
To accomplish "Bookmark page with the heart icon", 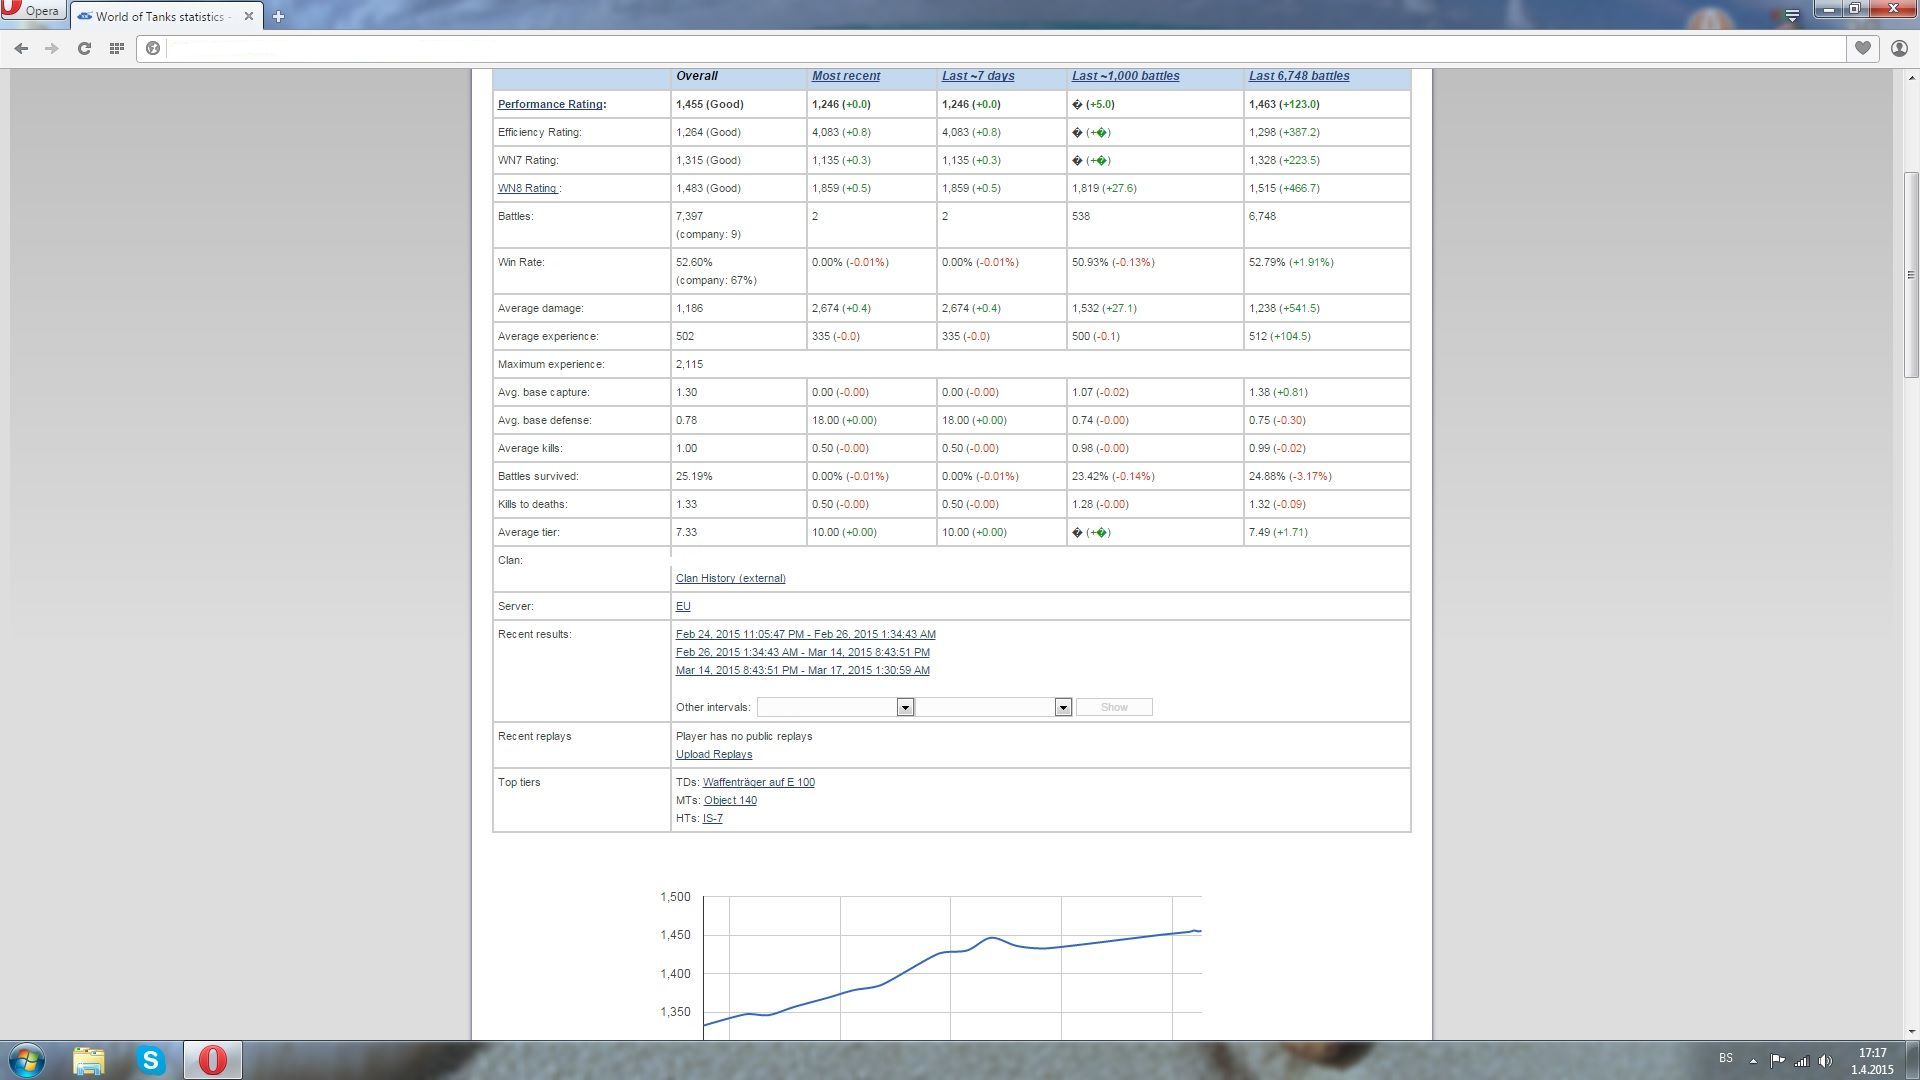I will (1862, 48).
